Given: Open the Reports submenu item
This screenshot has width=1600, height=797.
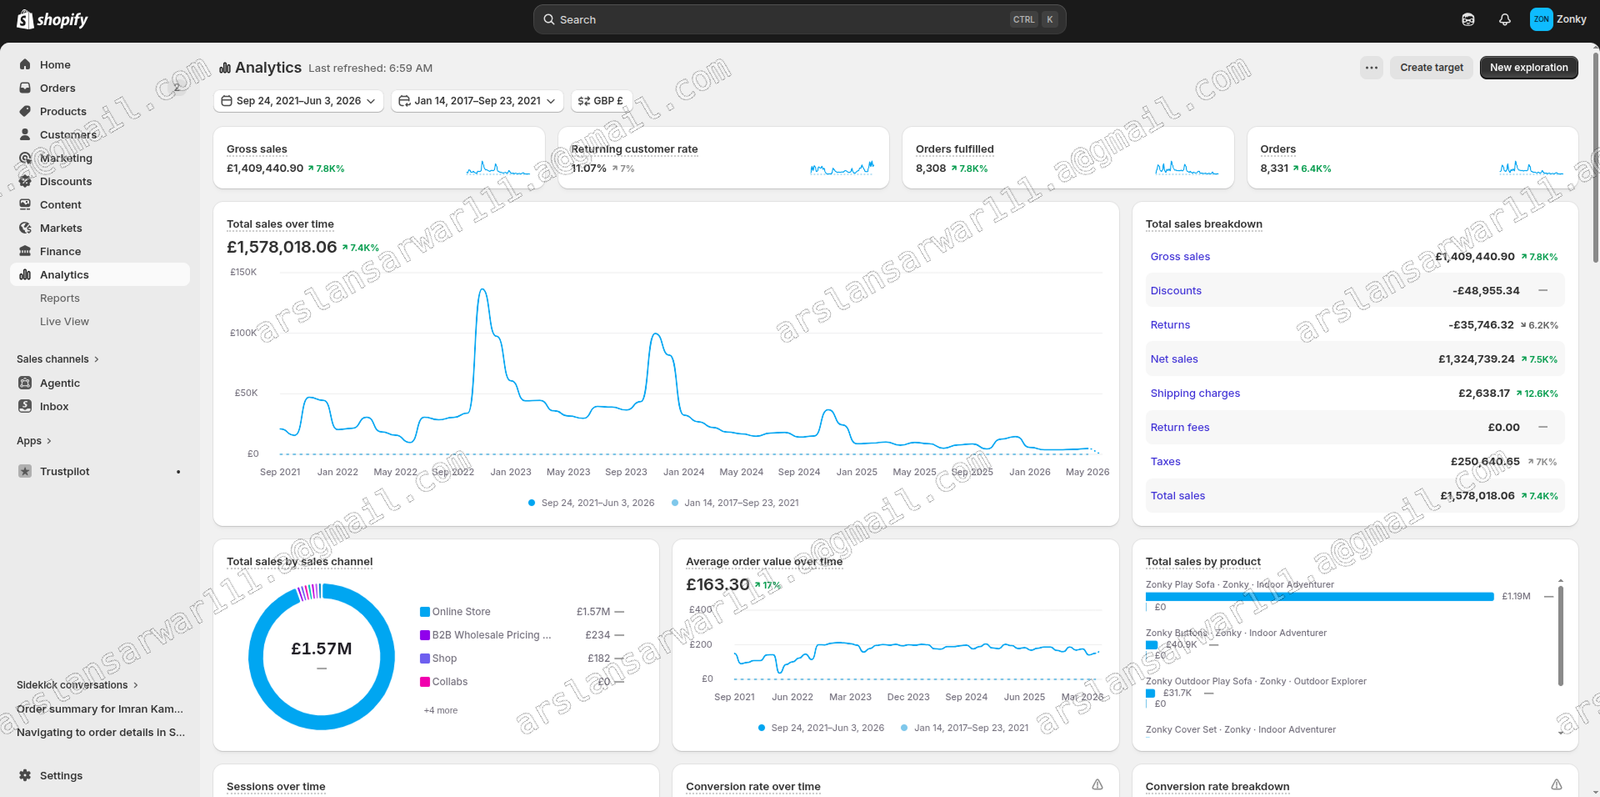Looking at the screenshot, I should [x=60, y=298].
